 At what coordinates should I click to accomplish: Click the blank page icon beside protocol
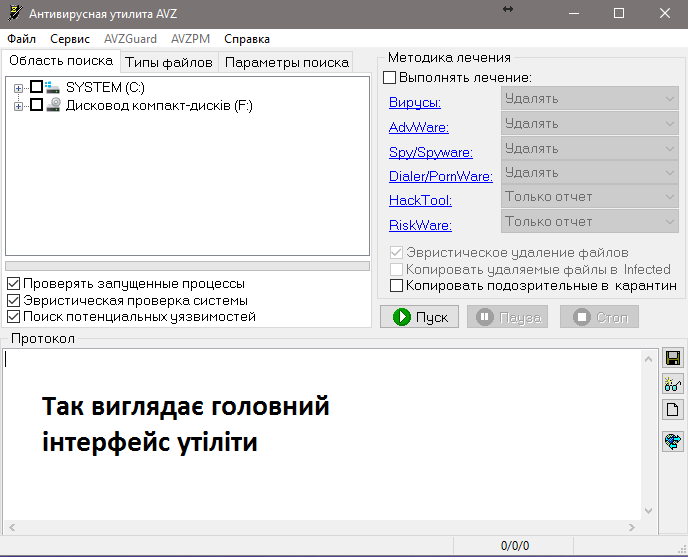(672, 409)
